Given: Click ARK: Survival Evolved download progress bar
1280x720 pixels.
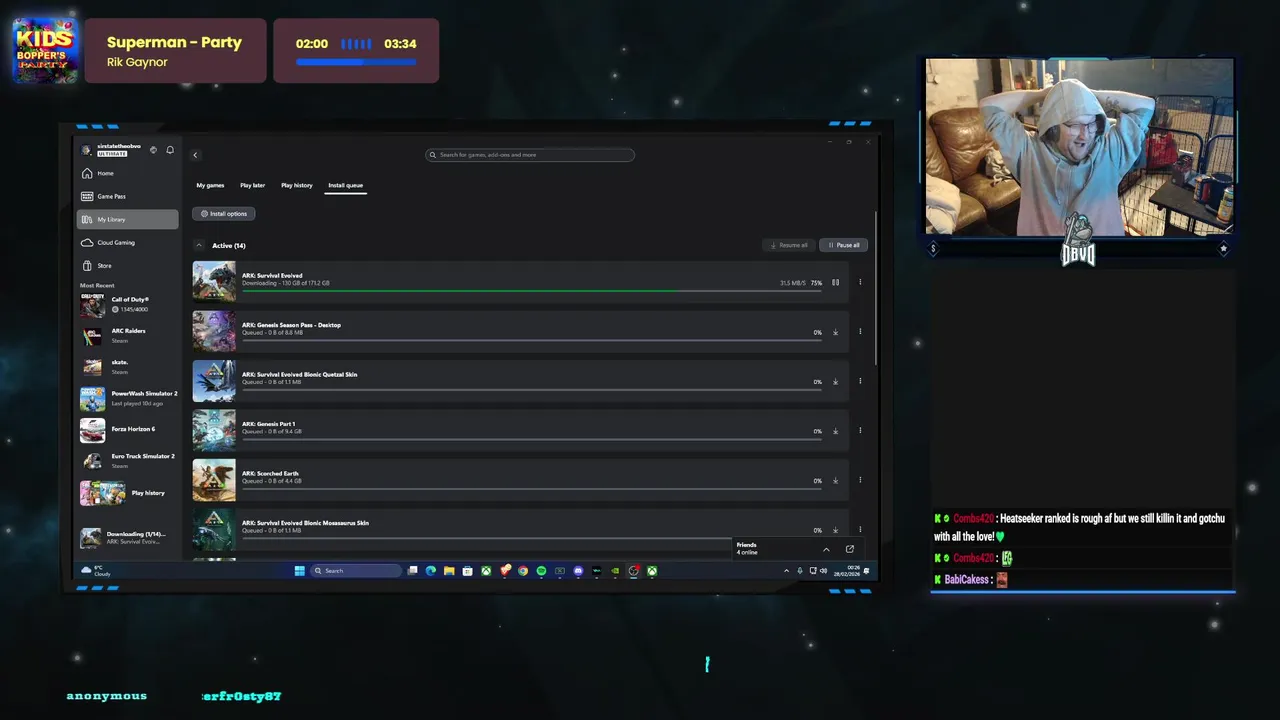Looking at the screenshot, I should pyautogui.click(x=531, y=290).
